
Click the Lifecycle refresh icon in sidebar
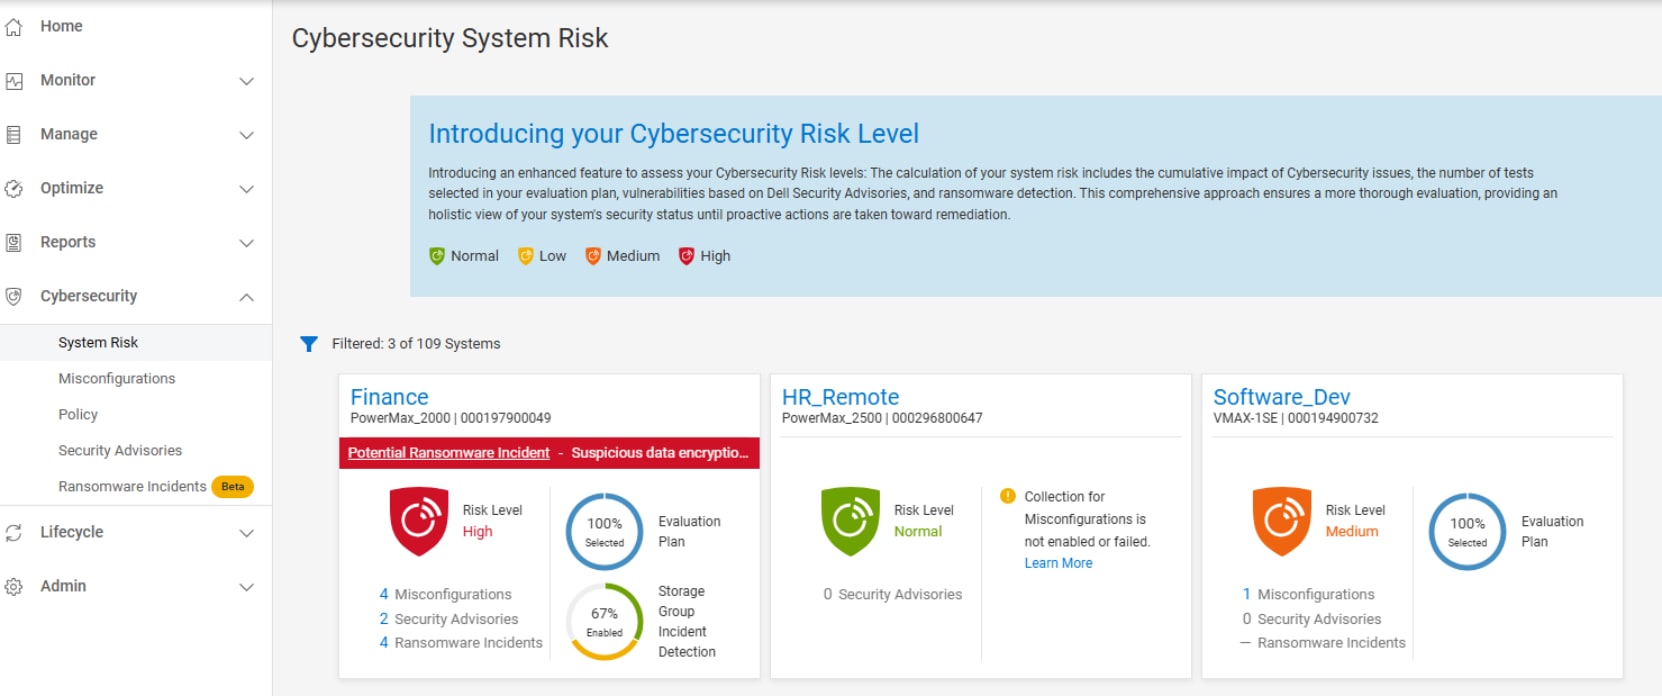(14, 533)
